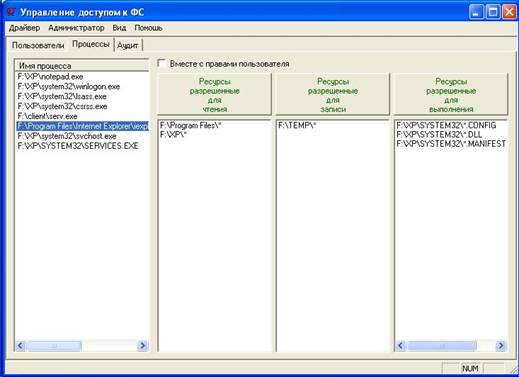Click left scroll arrow of process list
Screen dimensions: 519x377
click(20, 345)
